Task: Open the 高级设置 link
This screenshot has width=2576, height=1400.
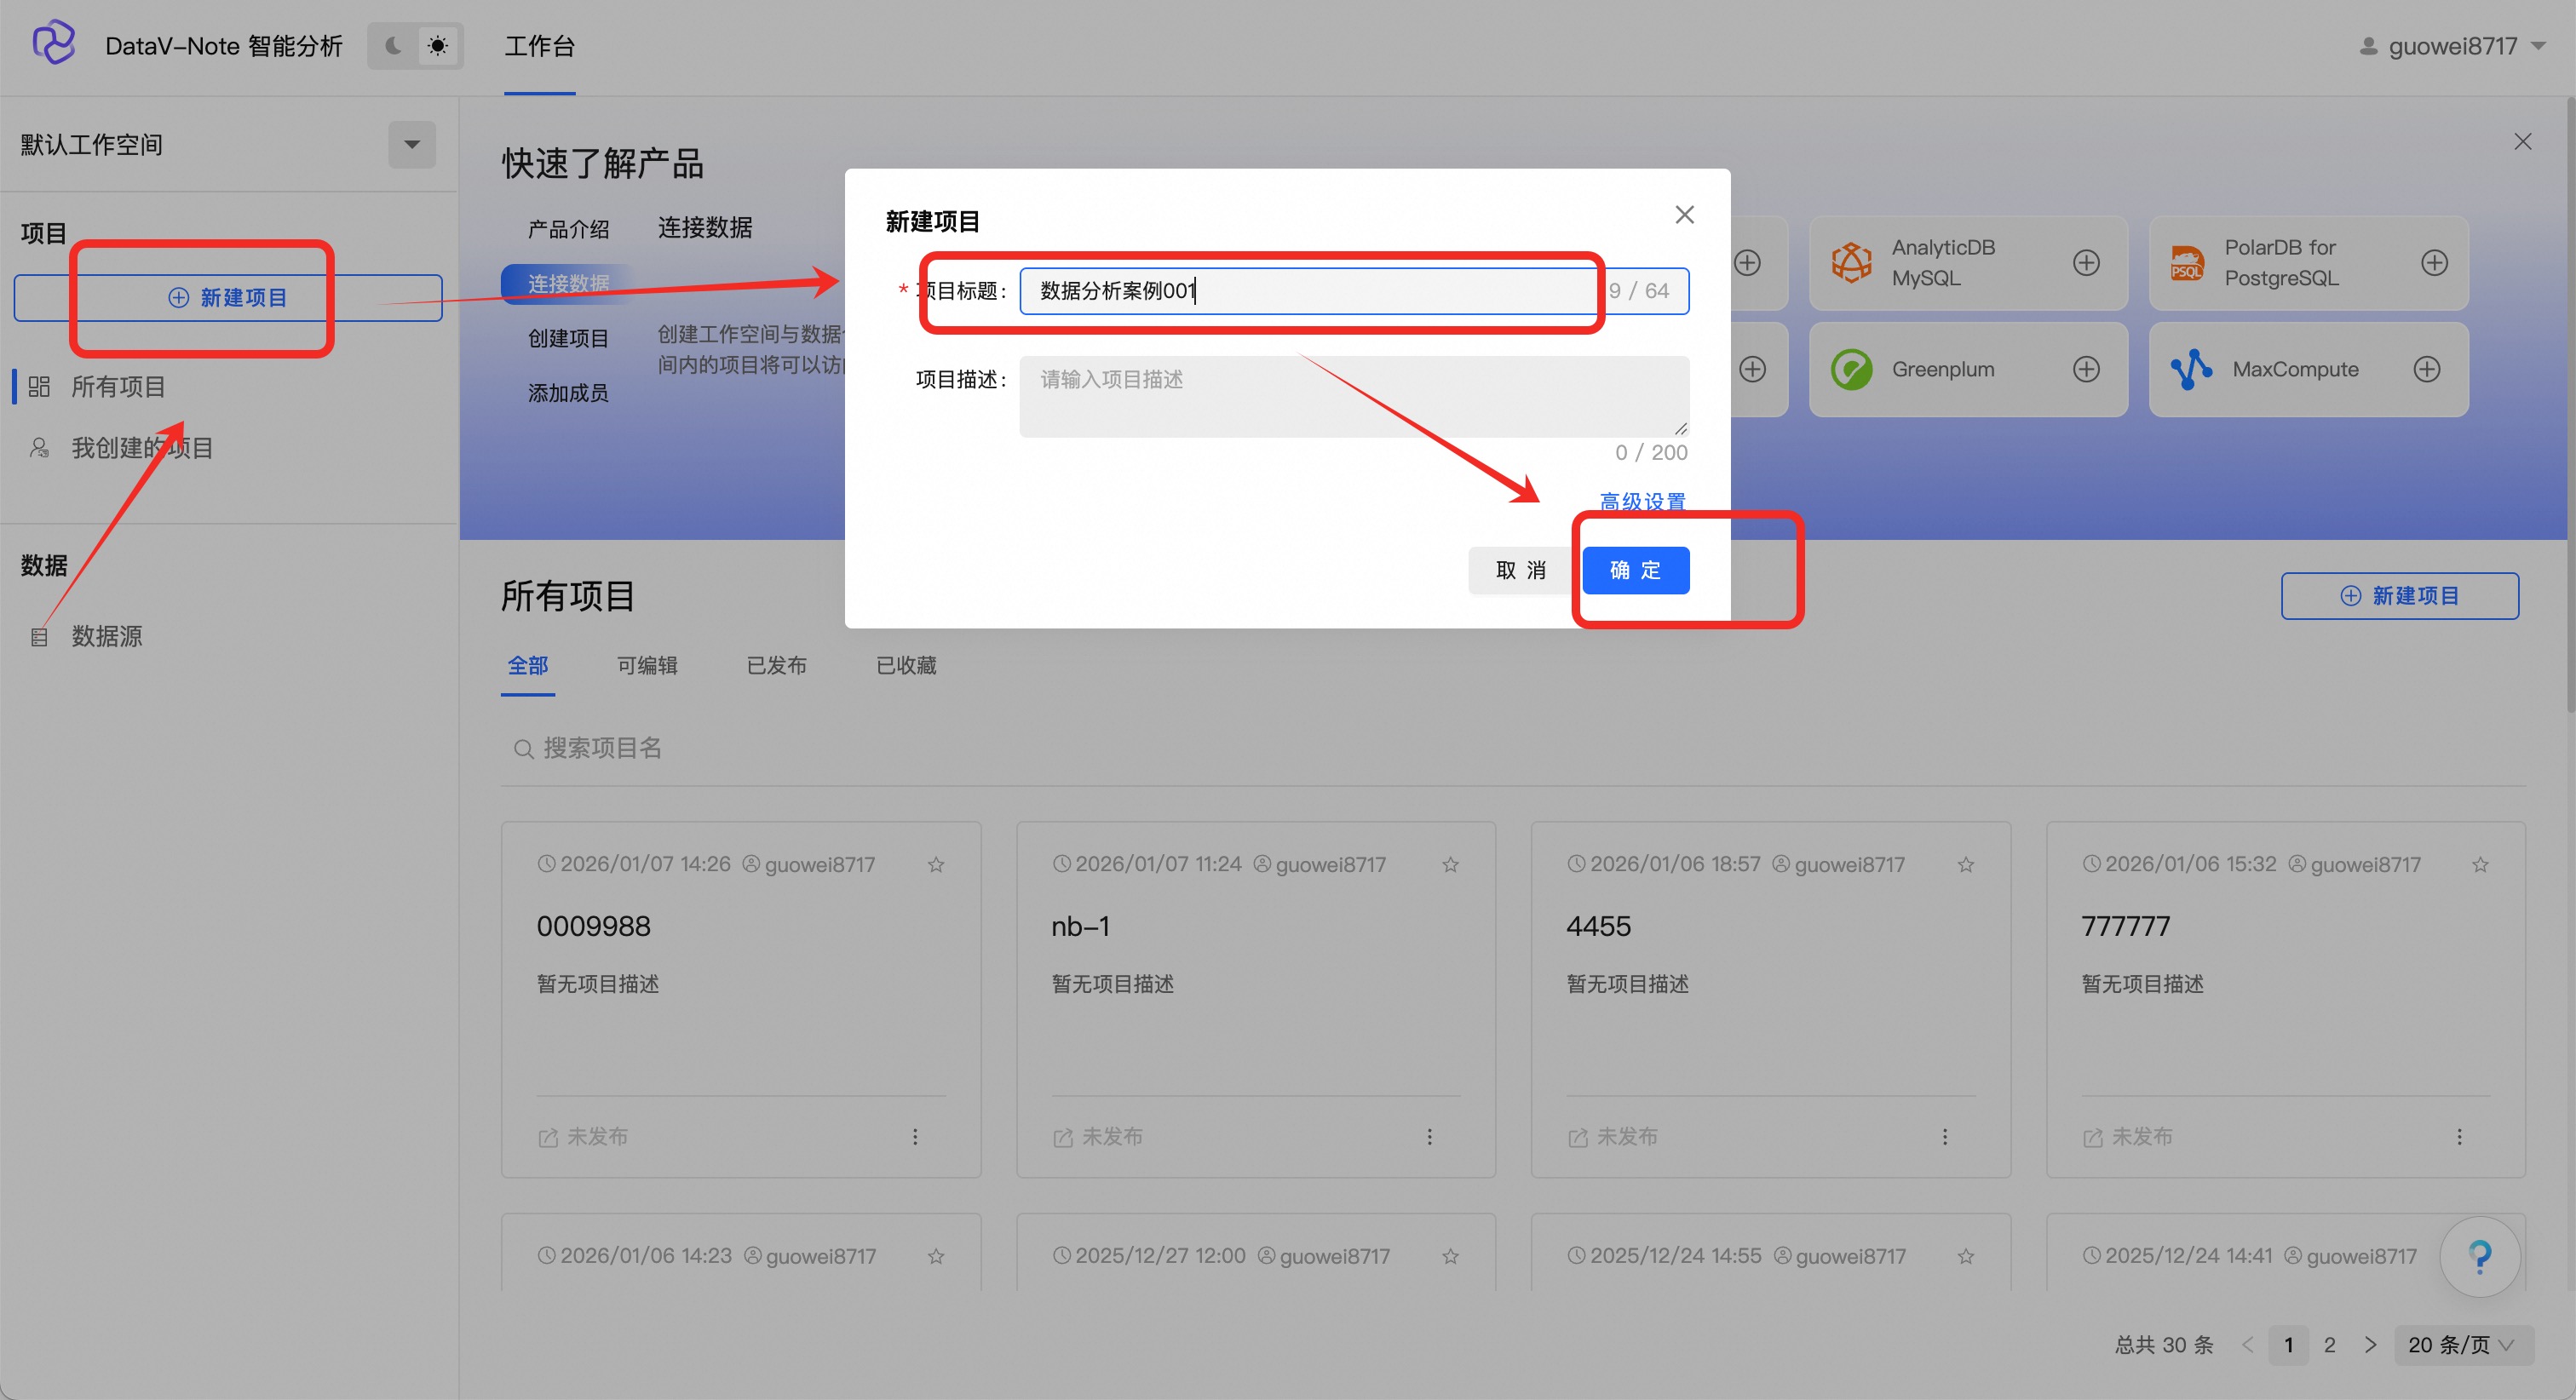Action: click(1642, 501)
